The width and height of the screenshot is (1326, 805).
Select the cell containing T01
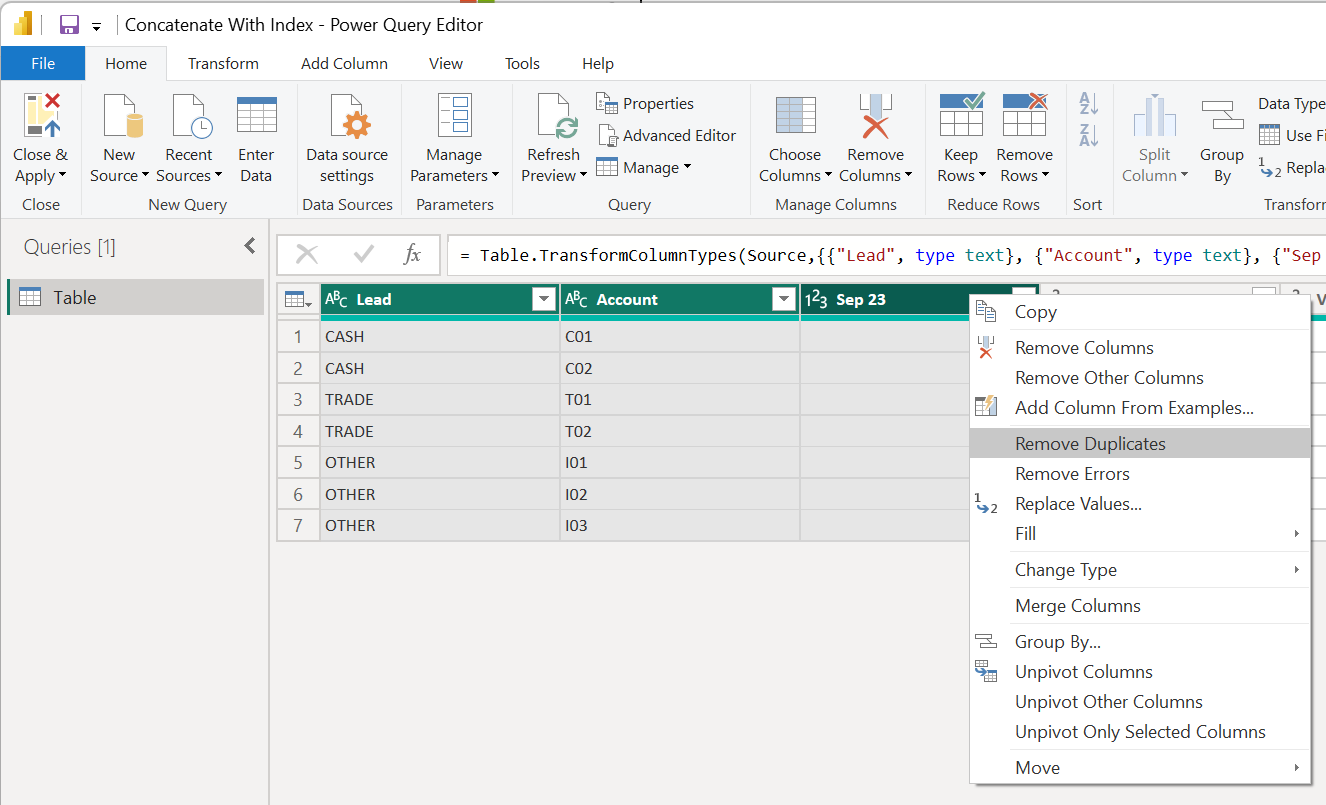[x=680, y=400]
